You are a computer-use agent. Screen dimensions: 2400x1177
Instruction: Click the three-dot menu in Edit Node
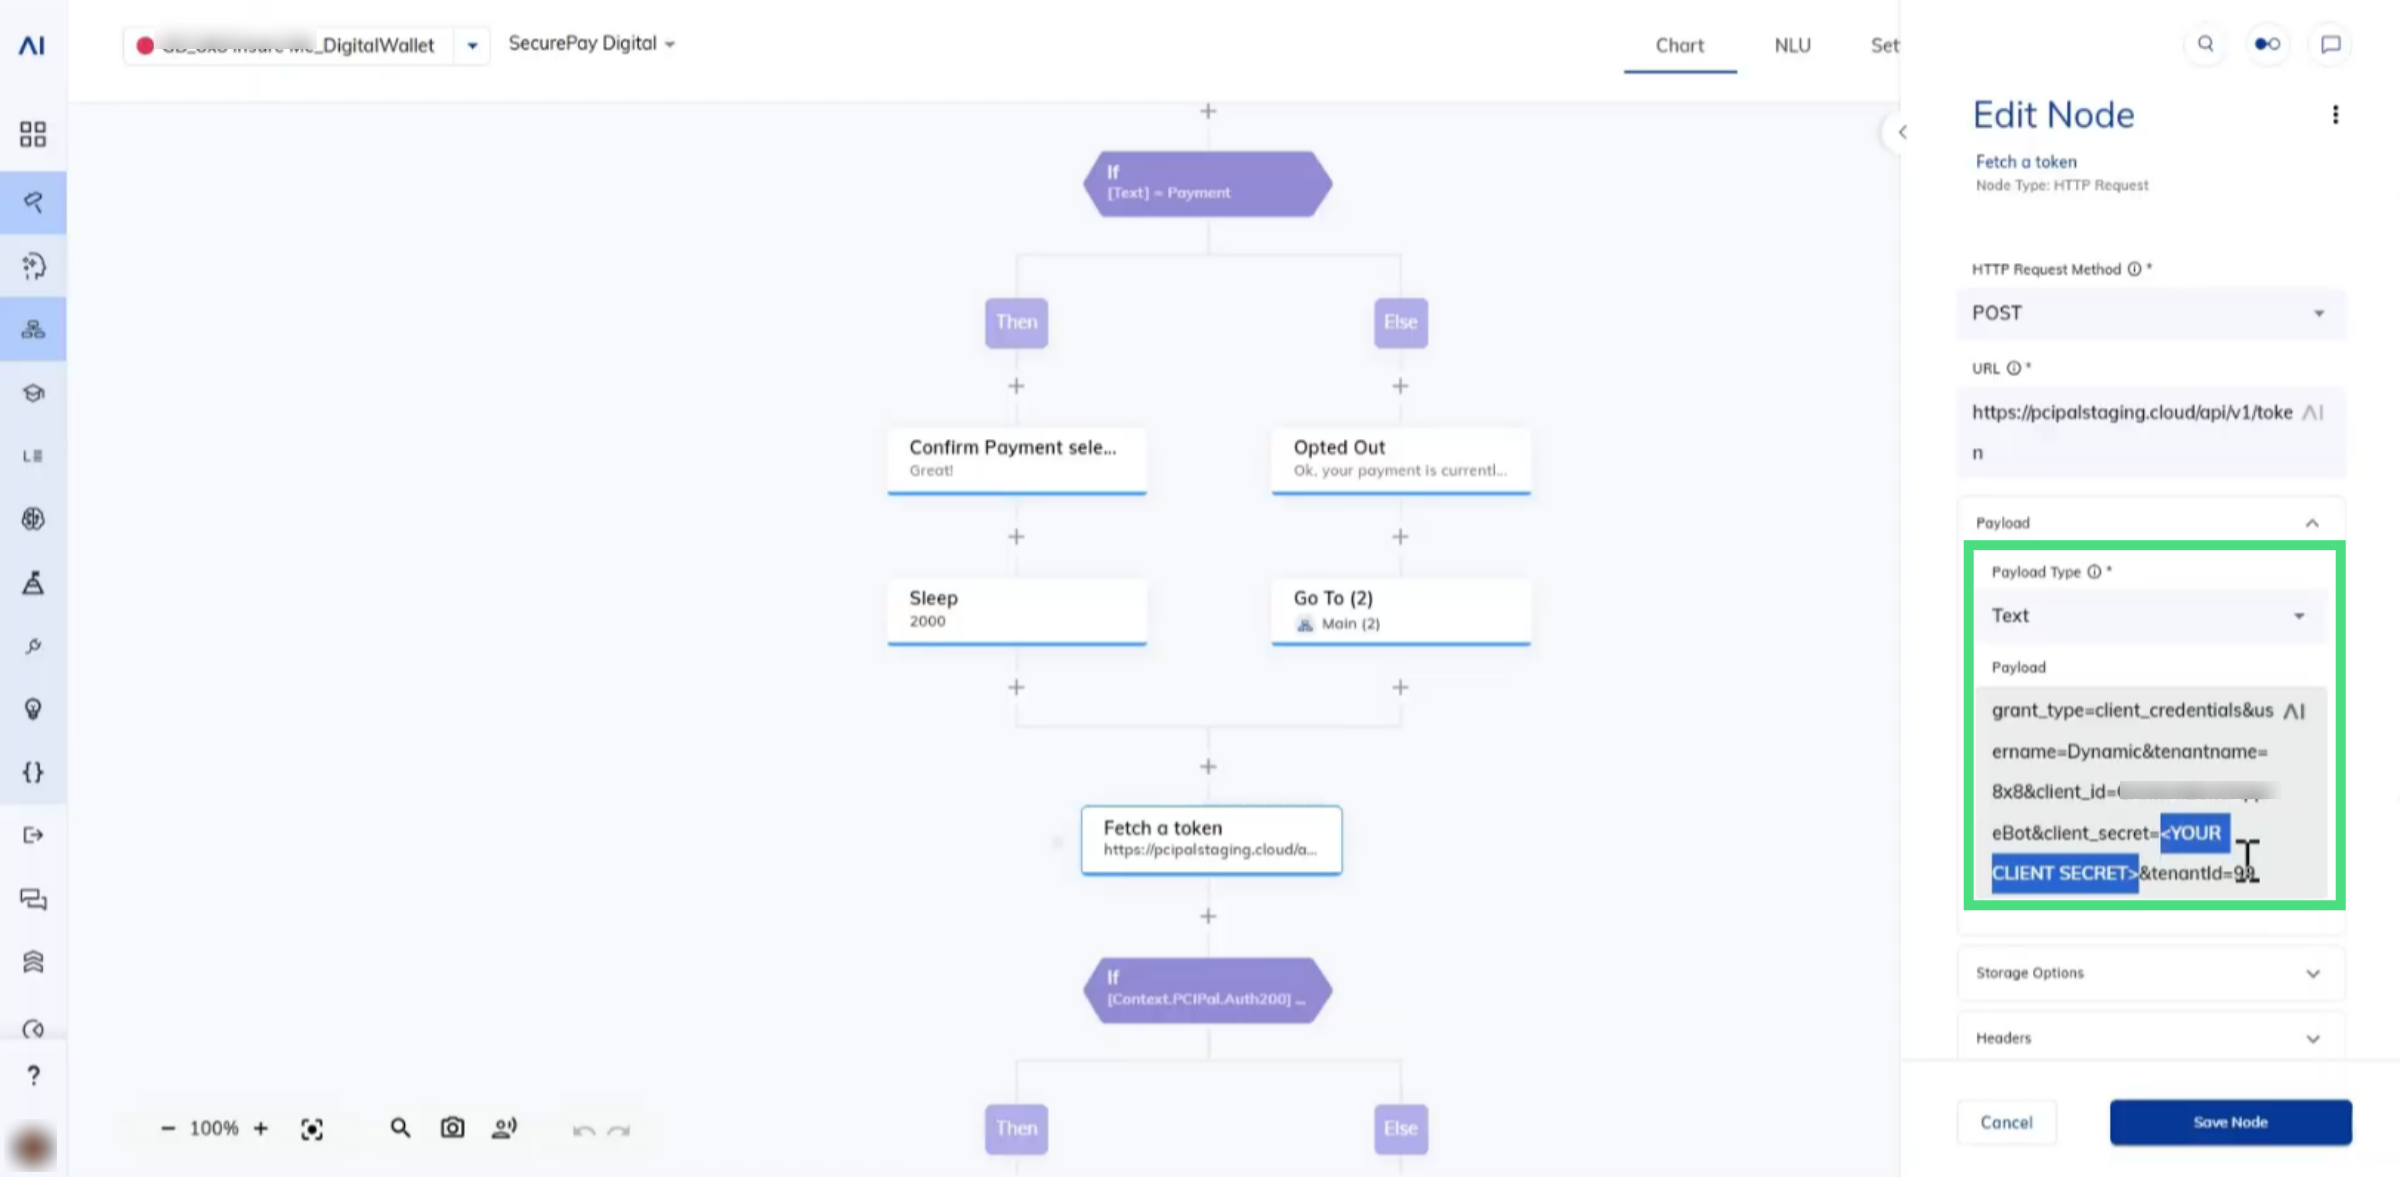[x=2335, y=115]
